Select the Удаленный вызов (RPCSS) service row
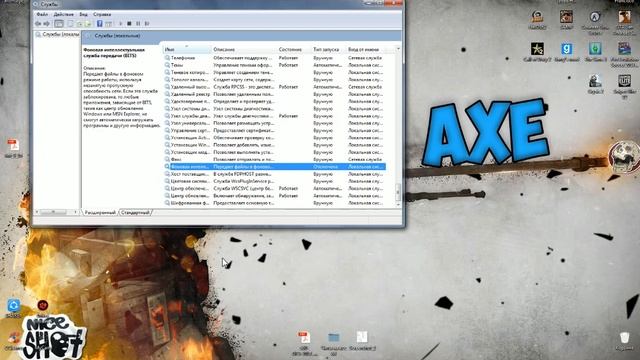Screen dimensions: 640x360 point(274,87)
